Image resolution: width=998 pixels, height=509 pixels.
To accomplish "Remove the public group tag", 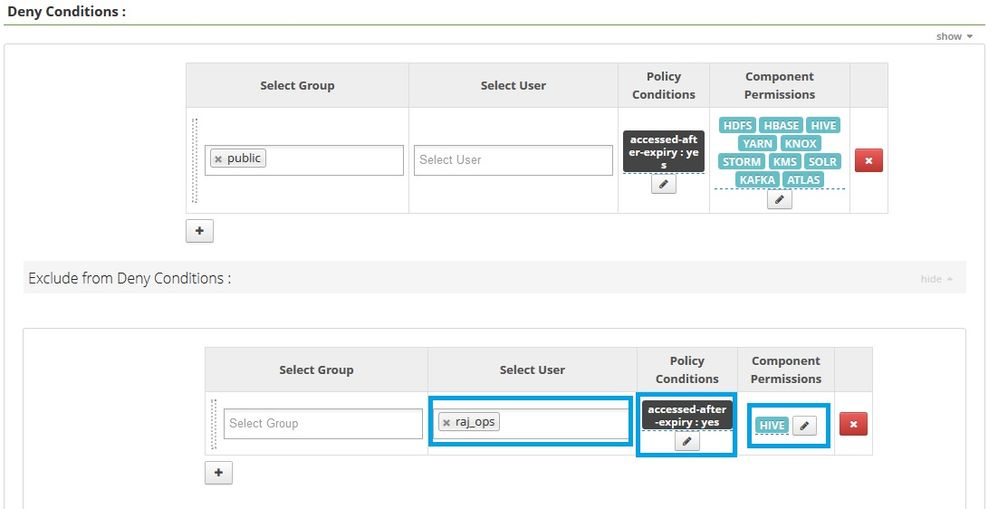I will 218,159.
